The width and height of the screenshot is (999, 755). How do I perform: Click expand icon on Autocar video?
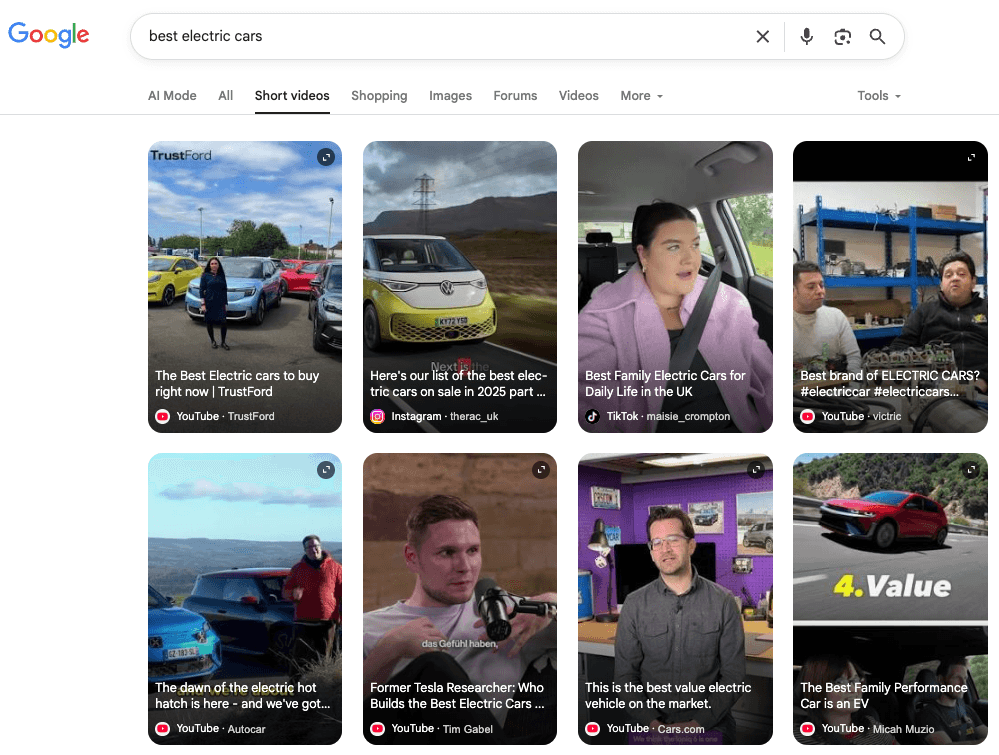325,469
